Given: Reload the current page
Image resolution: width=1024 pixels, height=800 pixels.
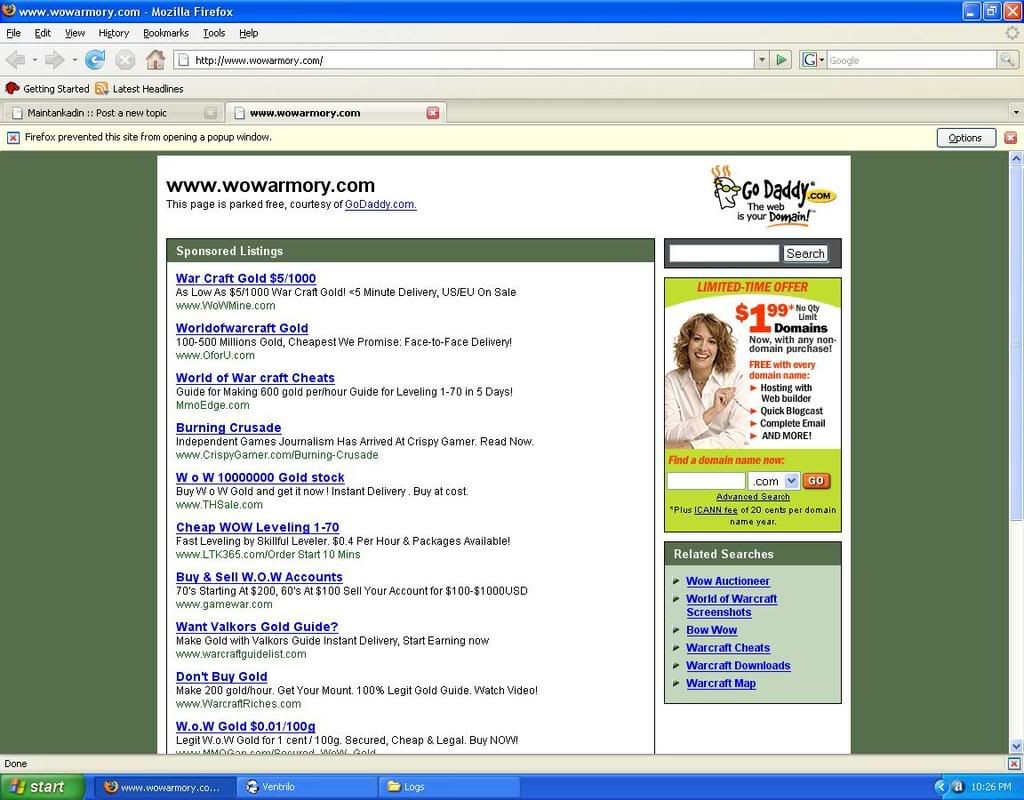Looking at the screenshot, I should click(x=95, y=60).
